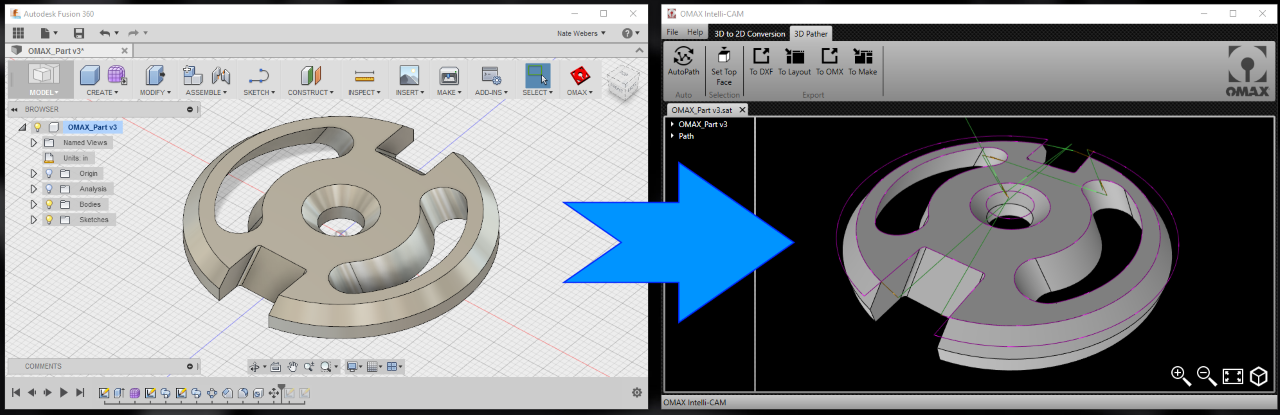This screenshot has height=415, width=1280.
Task: Click the purple Create Form icon
Action: pos(116,75)
